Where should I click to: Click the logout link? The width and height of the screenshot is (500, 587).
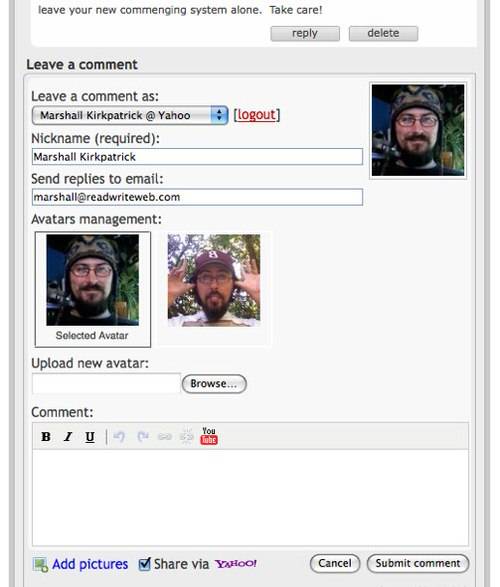coord(256,115)
